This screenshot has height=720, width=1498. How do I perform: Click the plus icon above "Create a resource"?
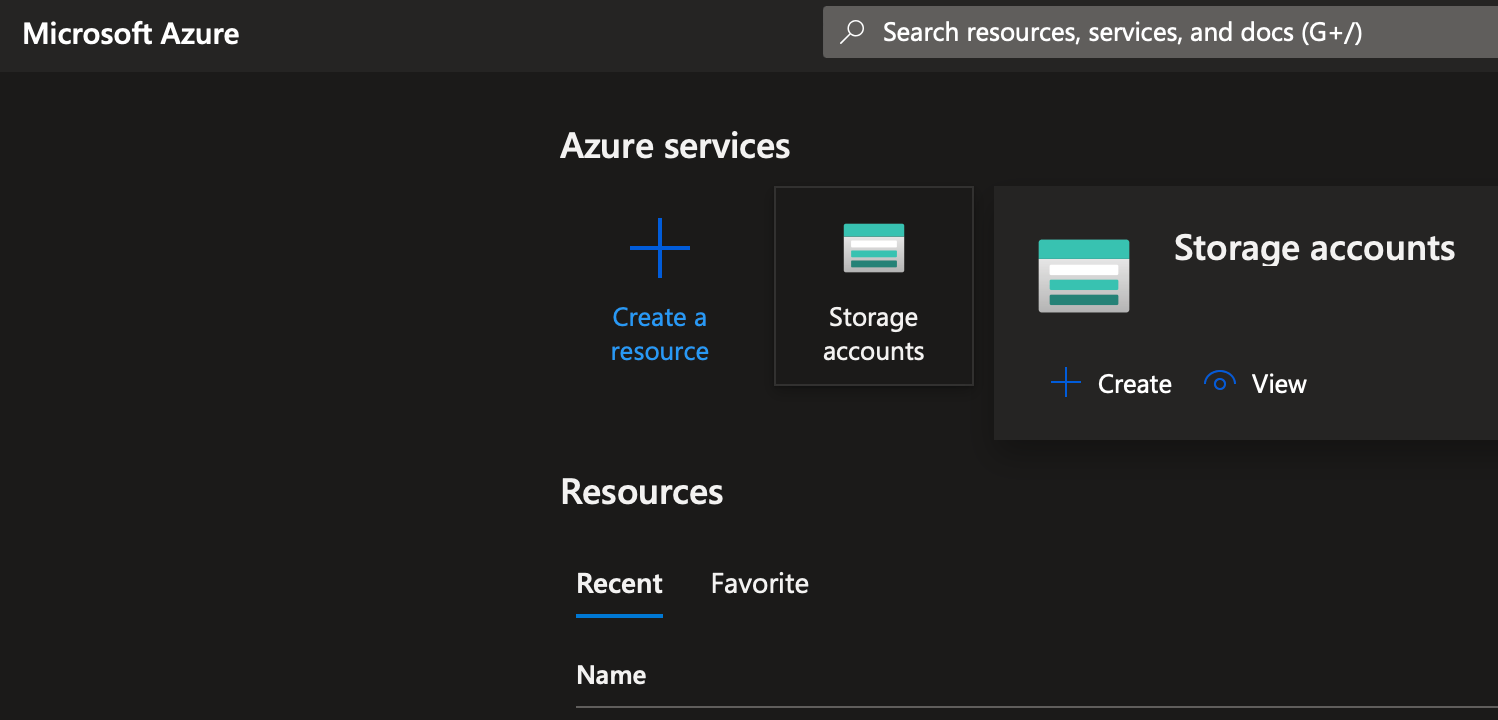pos(659,246)
